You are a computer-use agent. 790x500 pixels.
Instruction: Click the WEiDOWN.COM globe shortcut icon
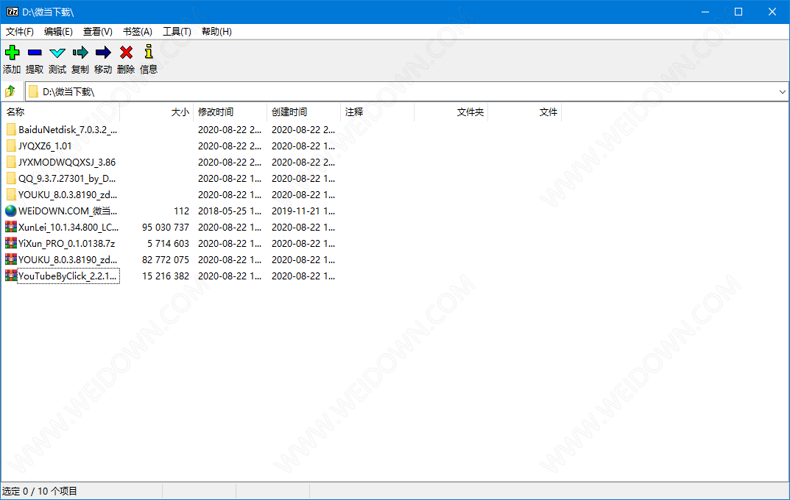[11, 211]
